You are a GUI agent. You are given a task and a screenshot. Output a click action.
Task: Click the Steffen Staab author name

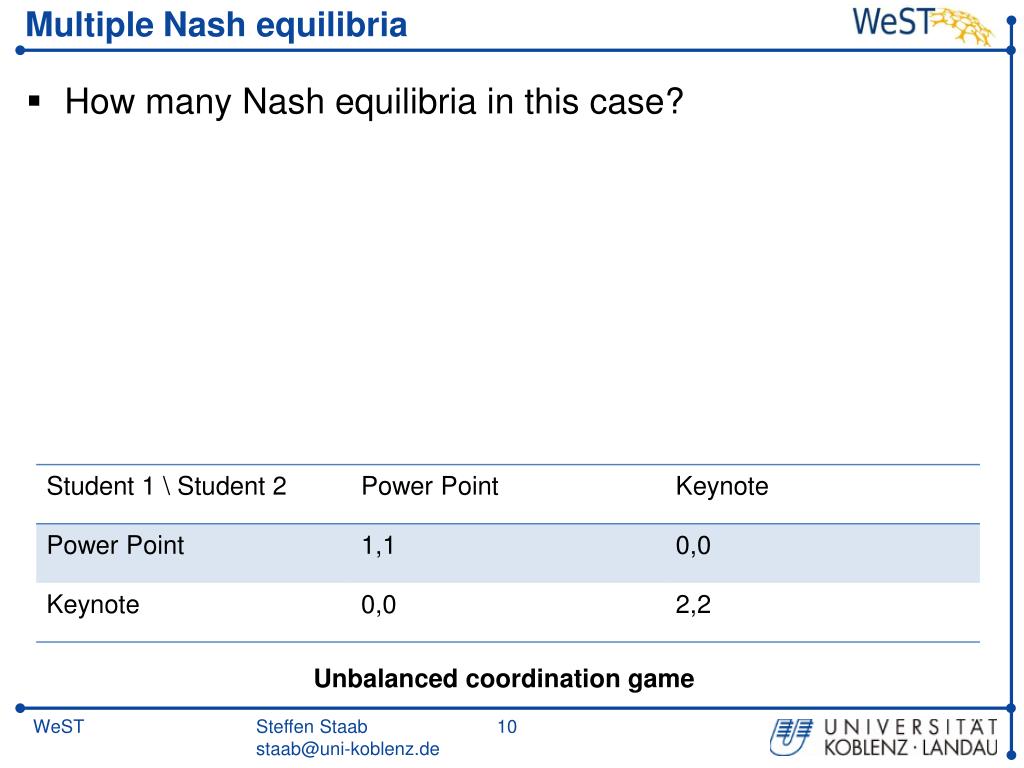(312, 726)
